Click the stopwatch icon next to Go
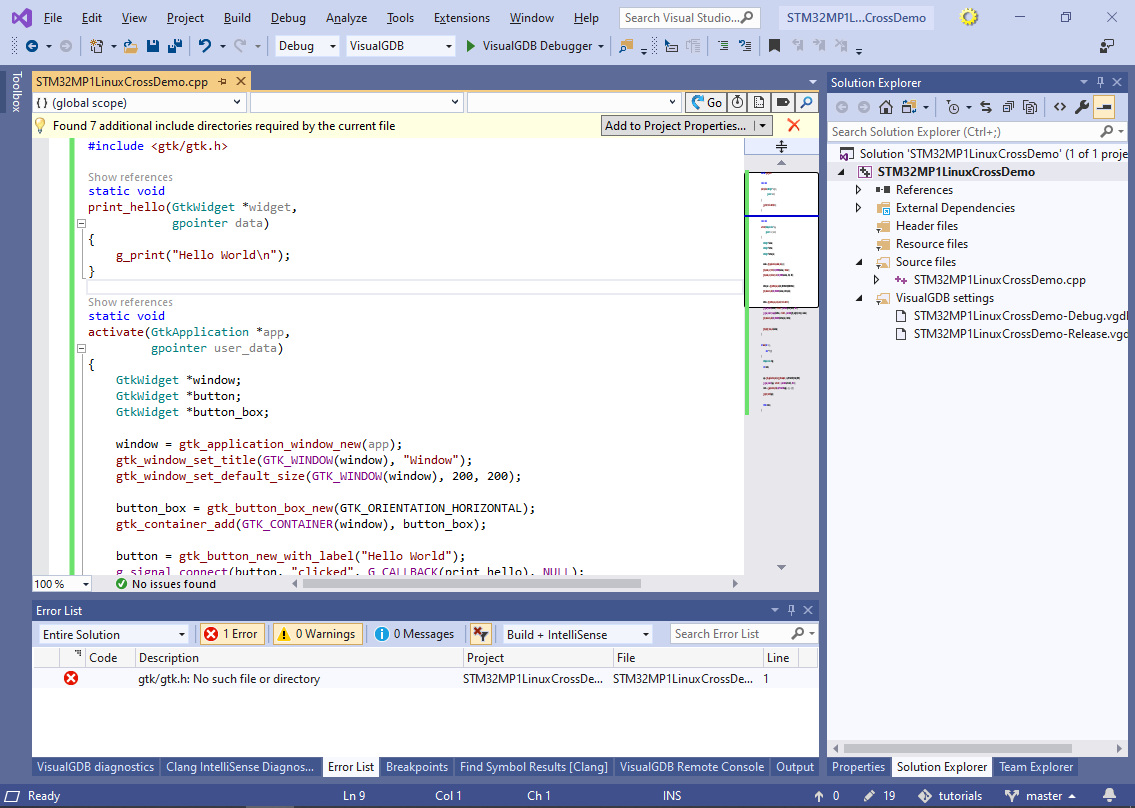This screenshot has height=808, width=1135. [x=737, y=103]
